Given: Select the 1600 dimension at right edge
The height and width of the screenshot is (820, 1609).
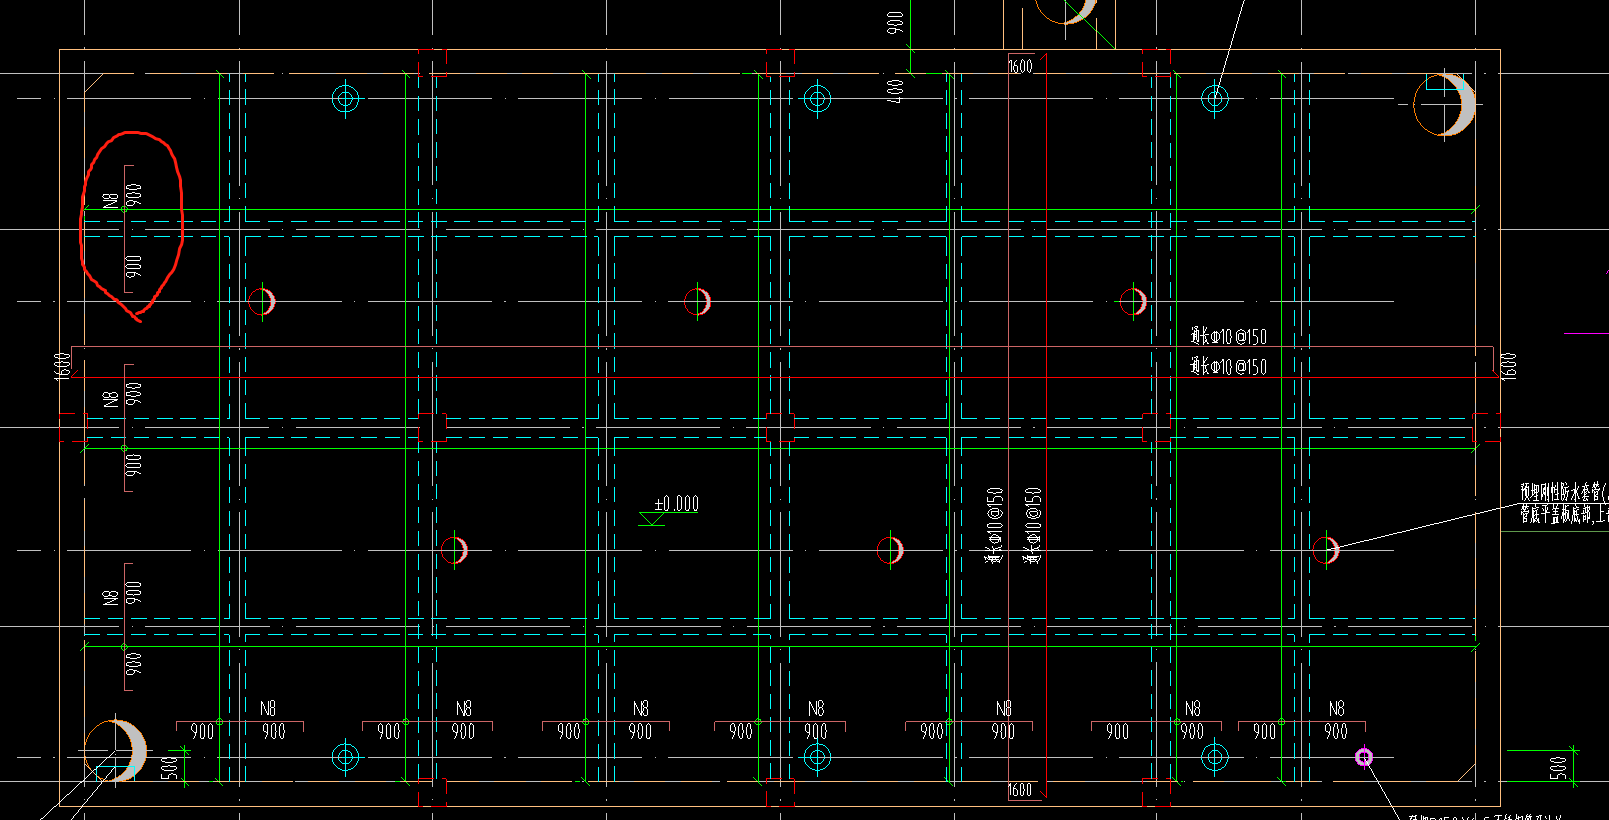Looking at the screenshot, I should [1509, 365].
